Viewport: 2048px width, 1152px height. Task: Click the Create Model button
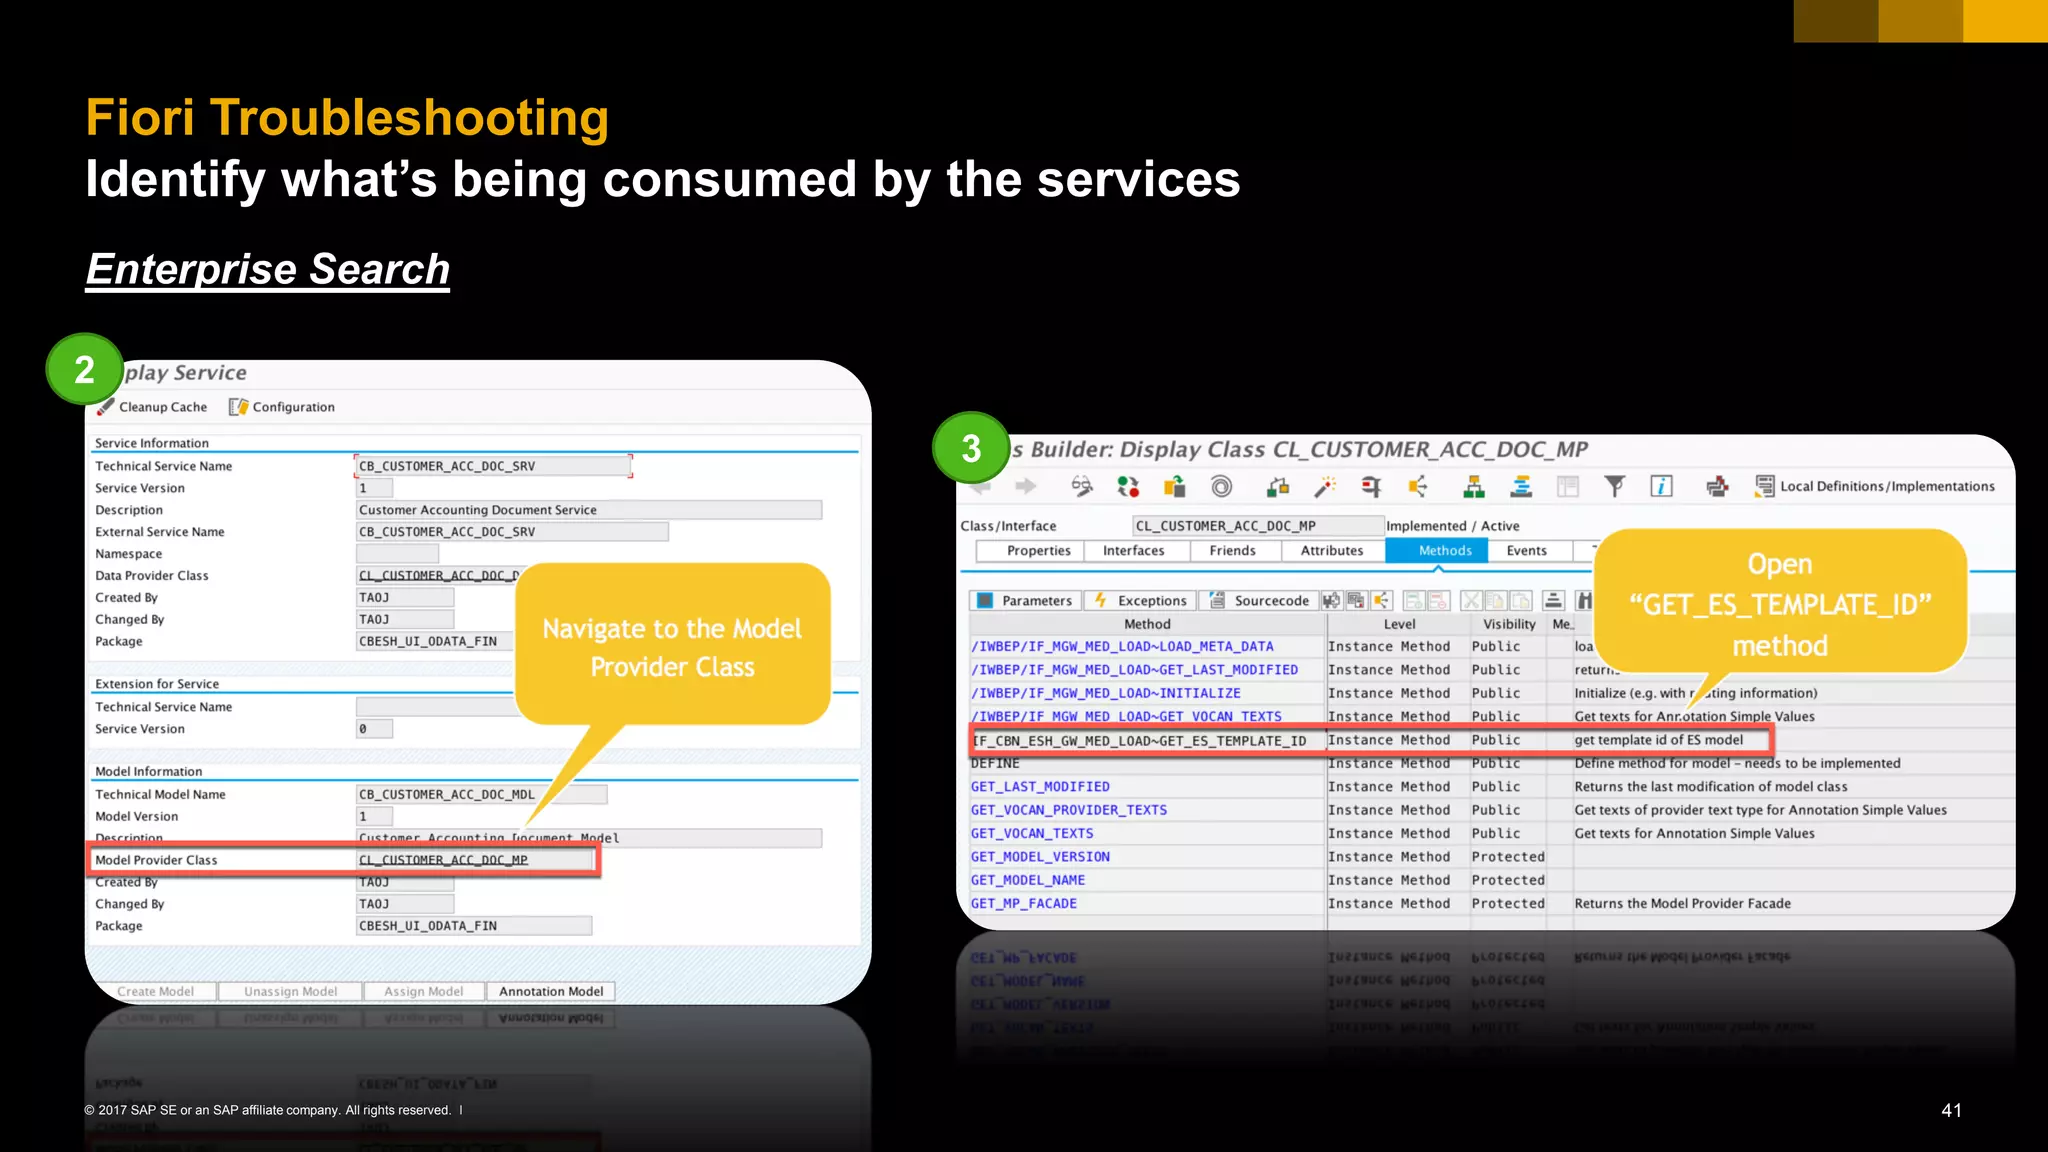pyautogui.click(x=155, y=992)
